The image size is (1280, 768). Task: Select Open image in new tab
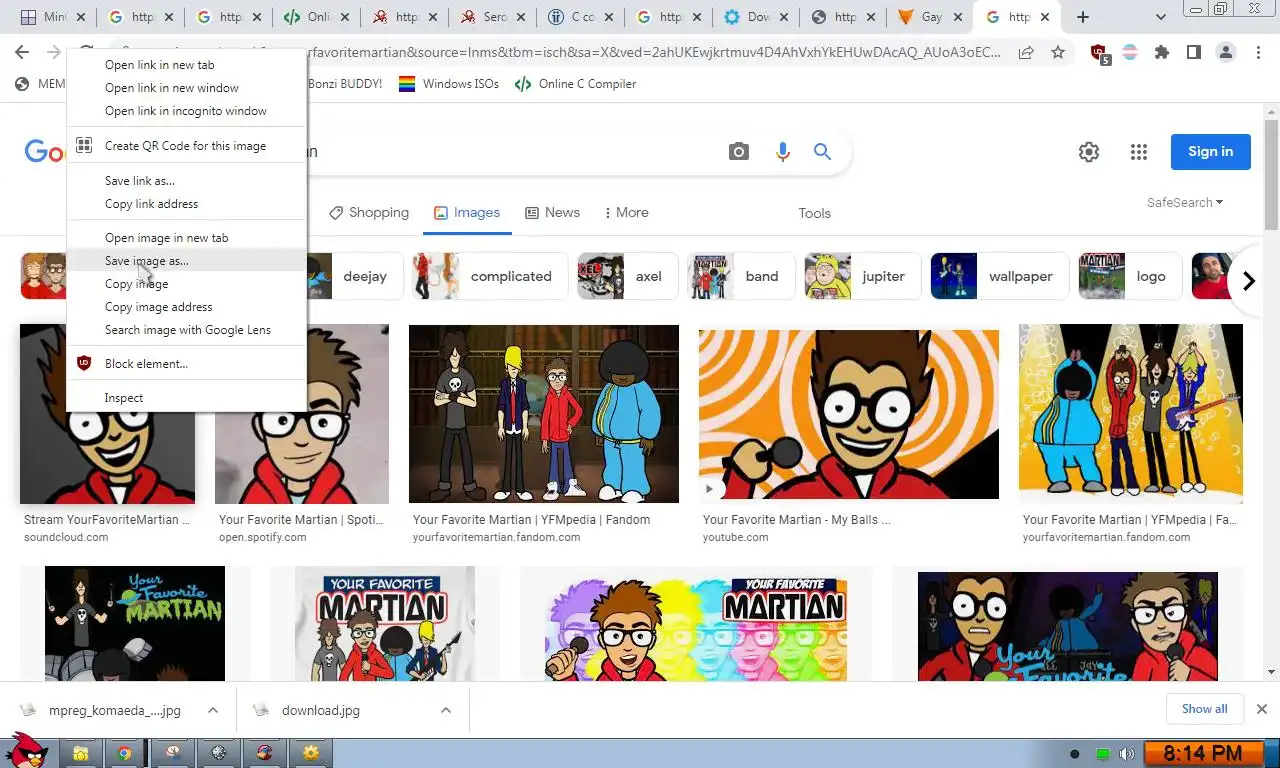point(186,238)
